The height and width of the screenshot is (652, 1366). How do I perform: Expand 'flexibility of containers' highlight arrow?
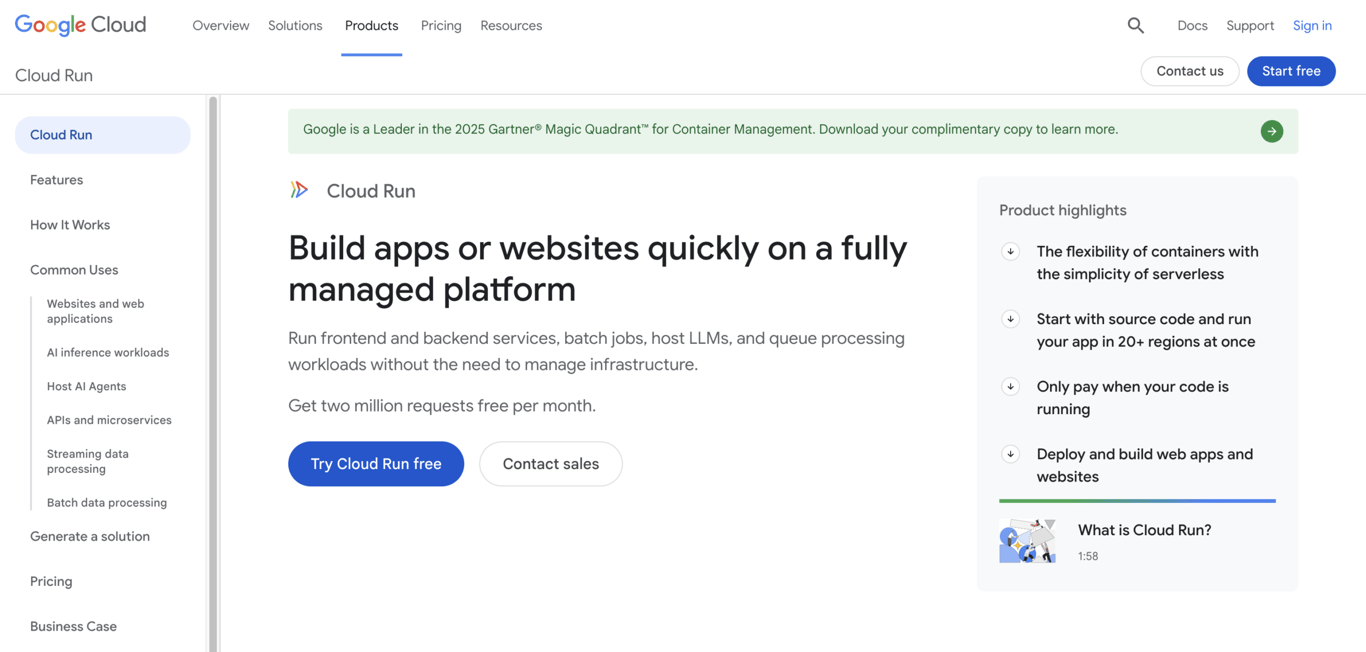tap(1010, 252)
